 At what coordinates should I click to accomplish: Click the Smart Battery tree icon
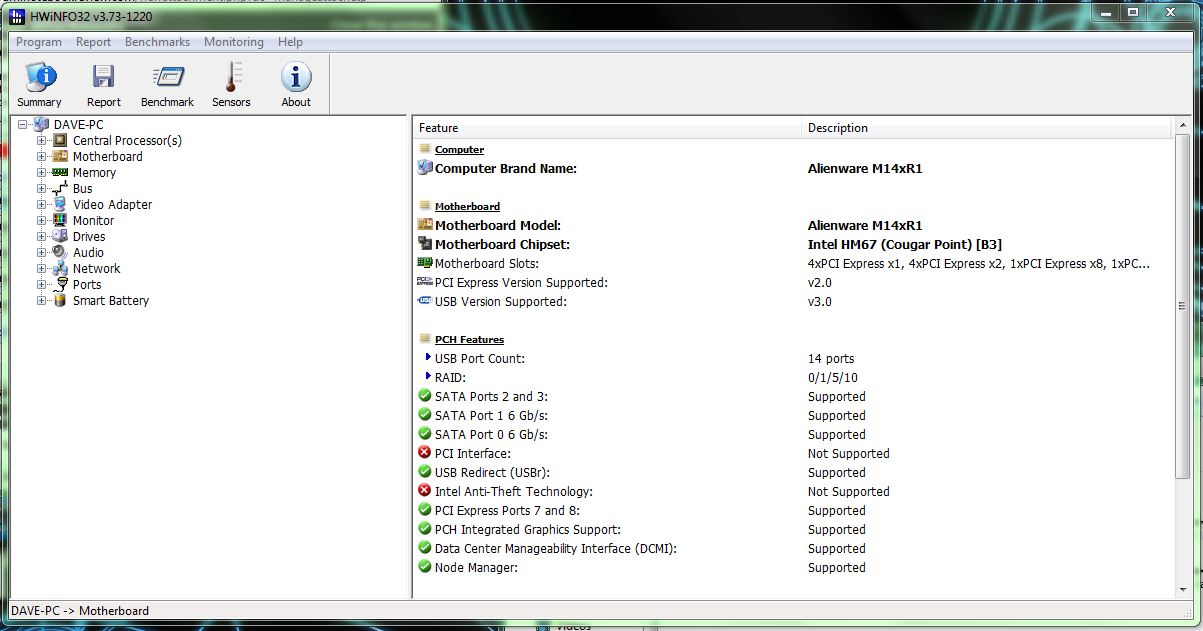click(x=60, y=301)
